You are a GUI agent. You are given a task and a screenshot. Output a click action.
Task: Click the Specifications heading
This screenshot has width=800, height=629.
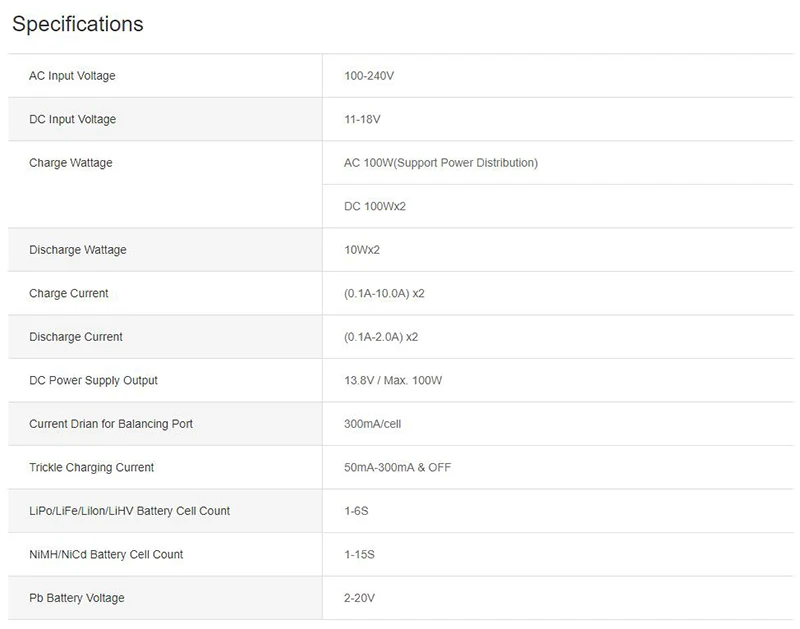point(78,24)
